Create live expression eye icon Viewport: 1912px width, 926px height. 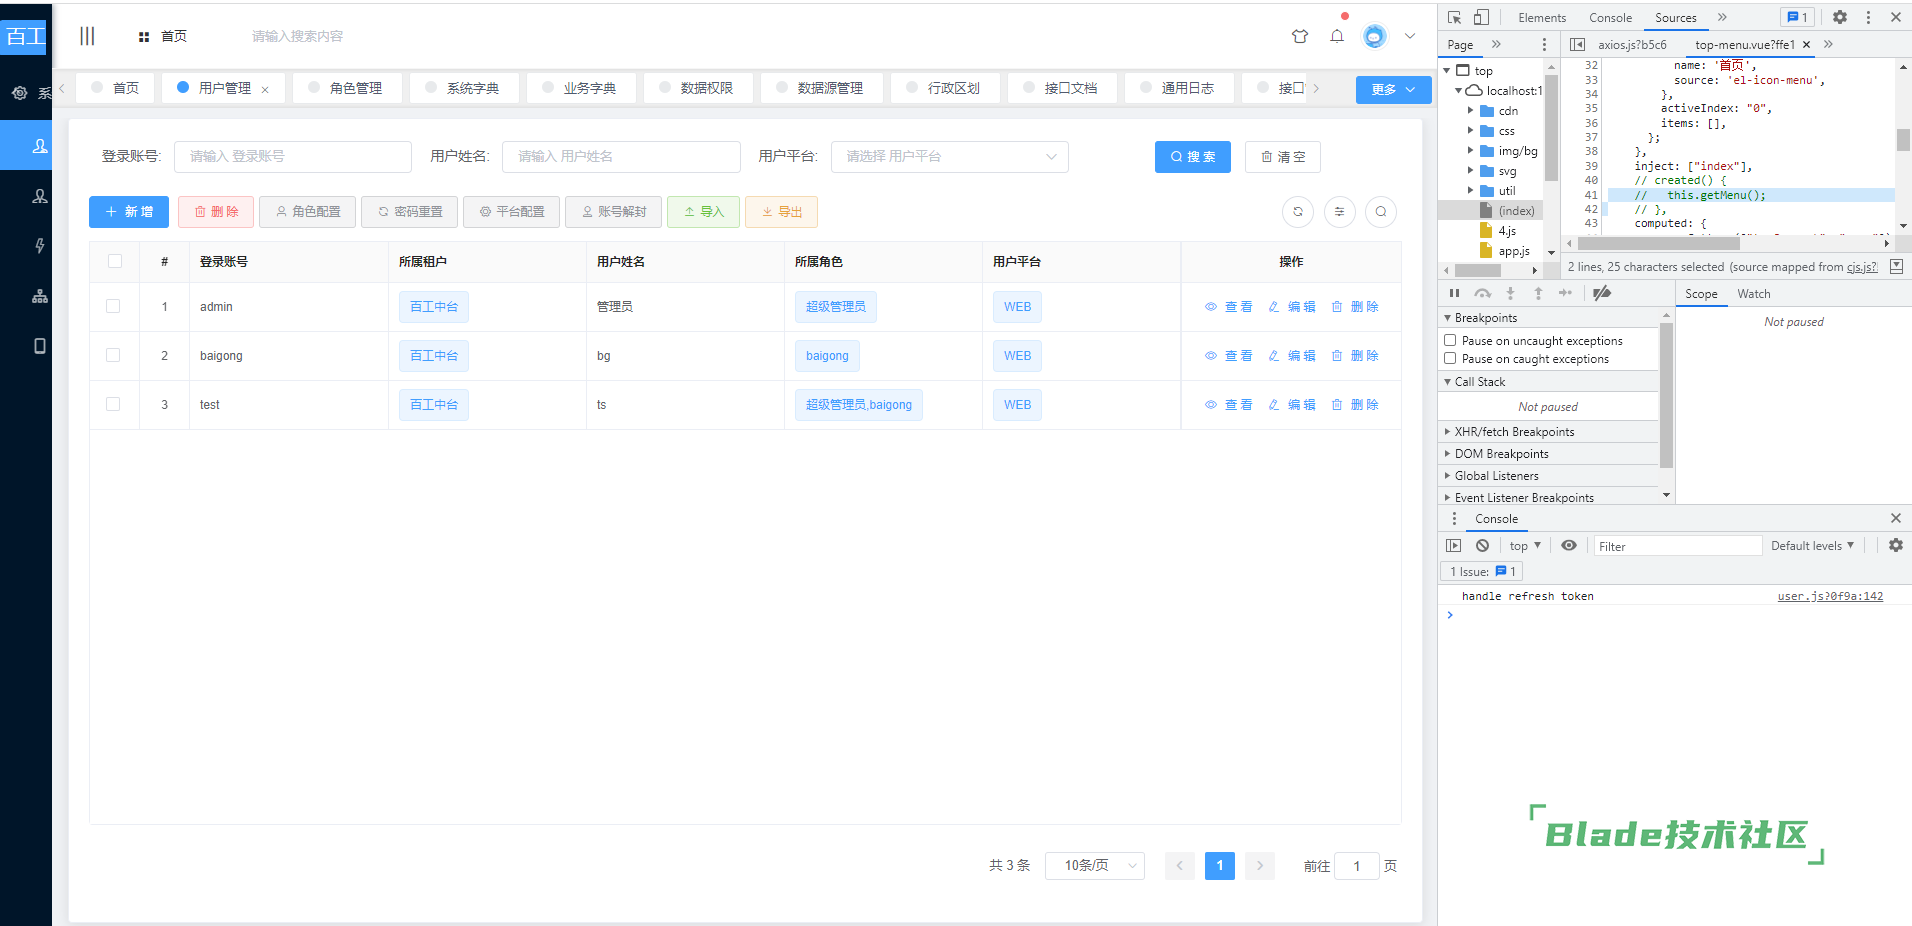point(1569,546)
